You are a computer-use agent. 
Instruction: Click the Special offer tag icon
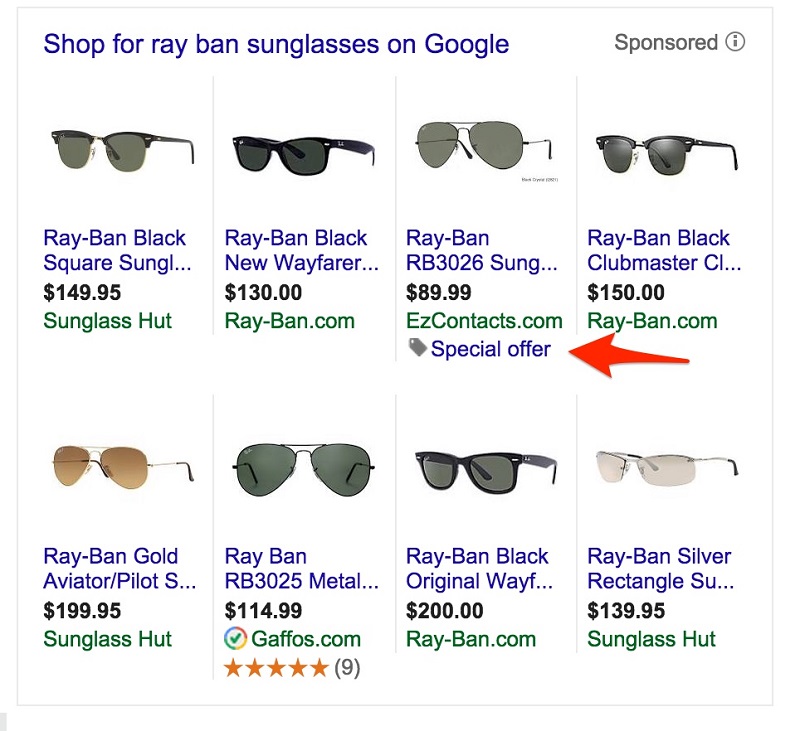[417, 348]
